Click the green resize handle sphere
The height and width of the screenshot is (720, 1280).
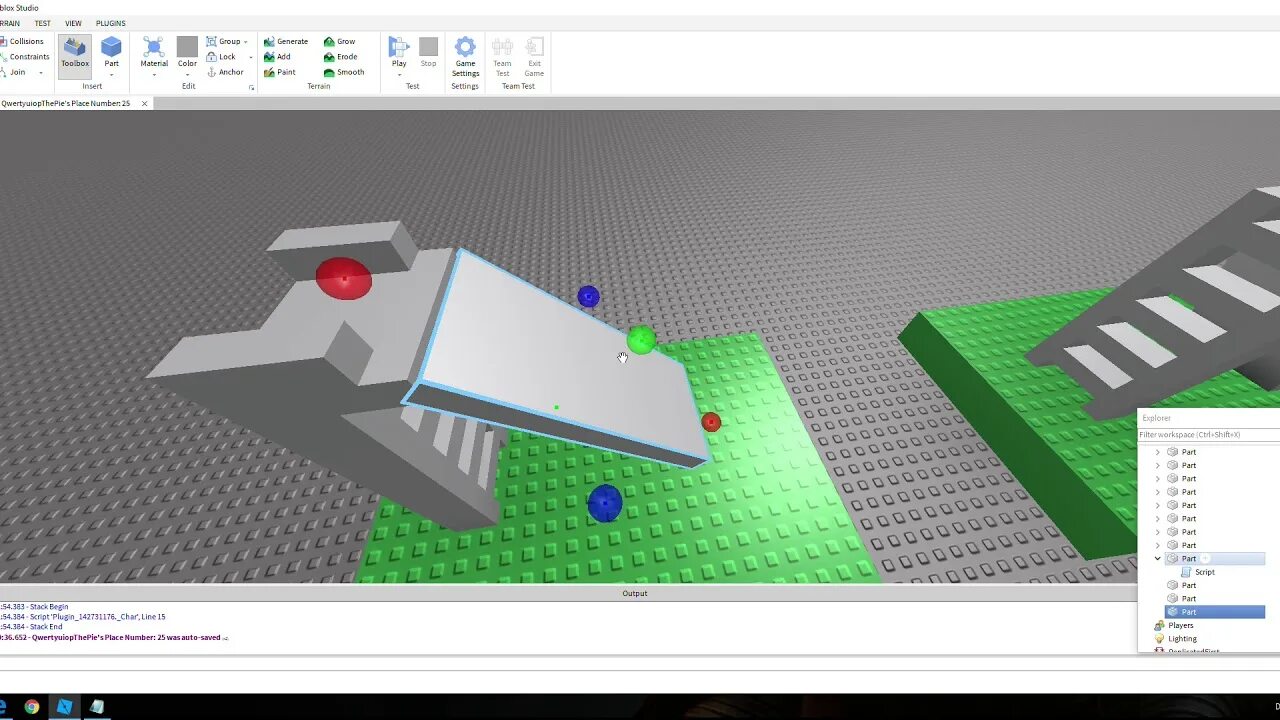641,340
